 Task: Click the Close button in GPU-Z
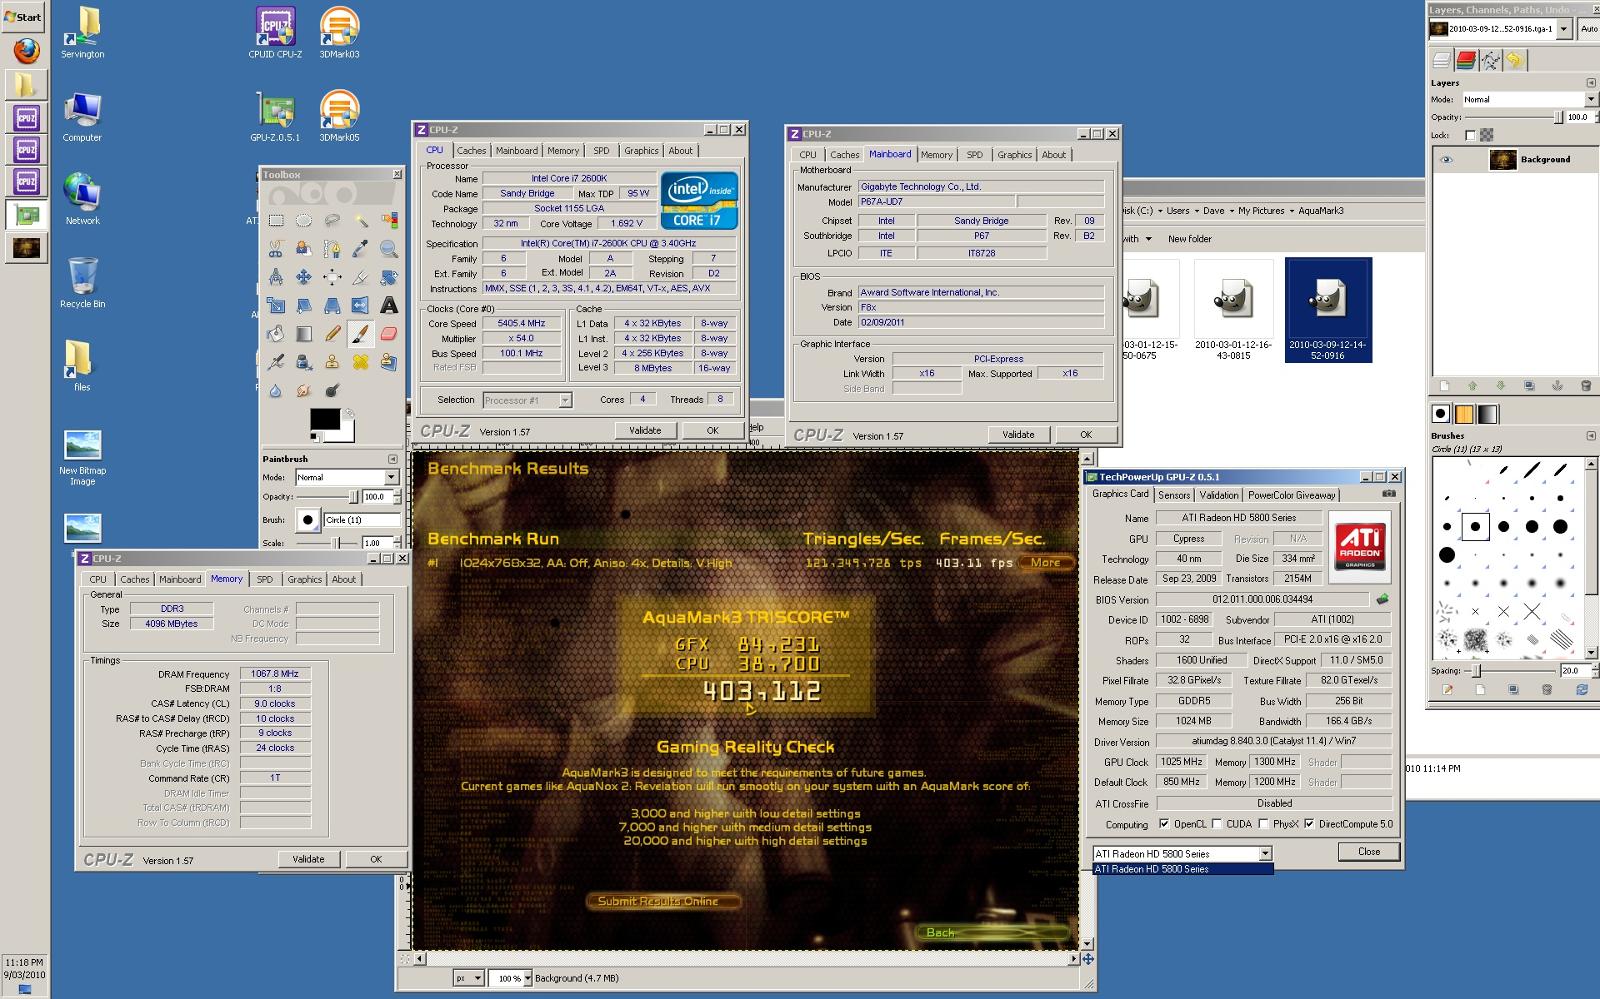click(x=1369, y=852)
